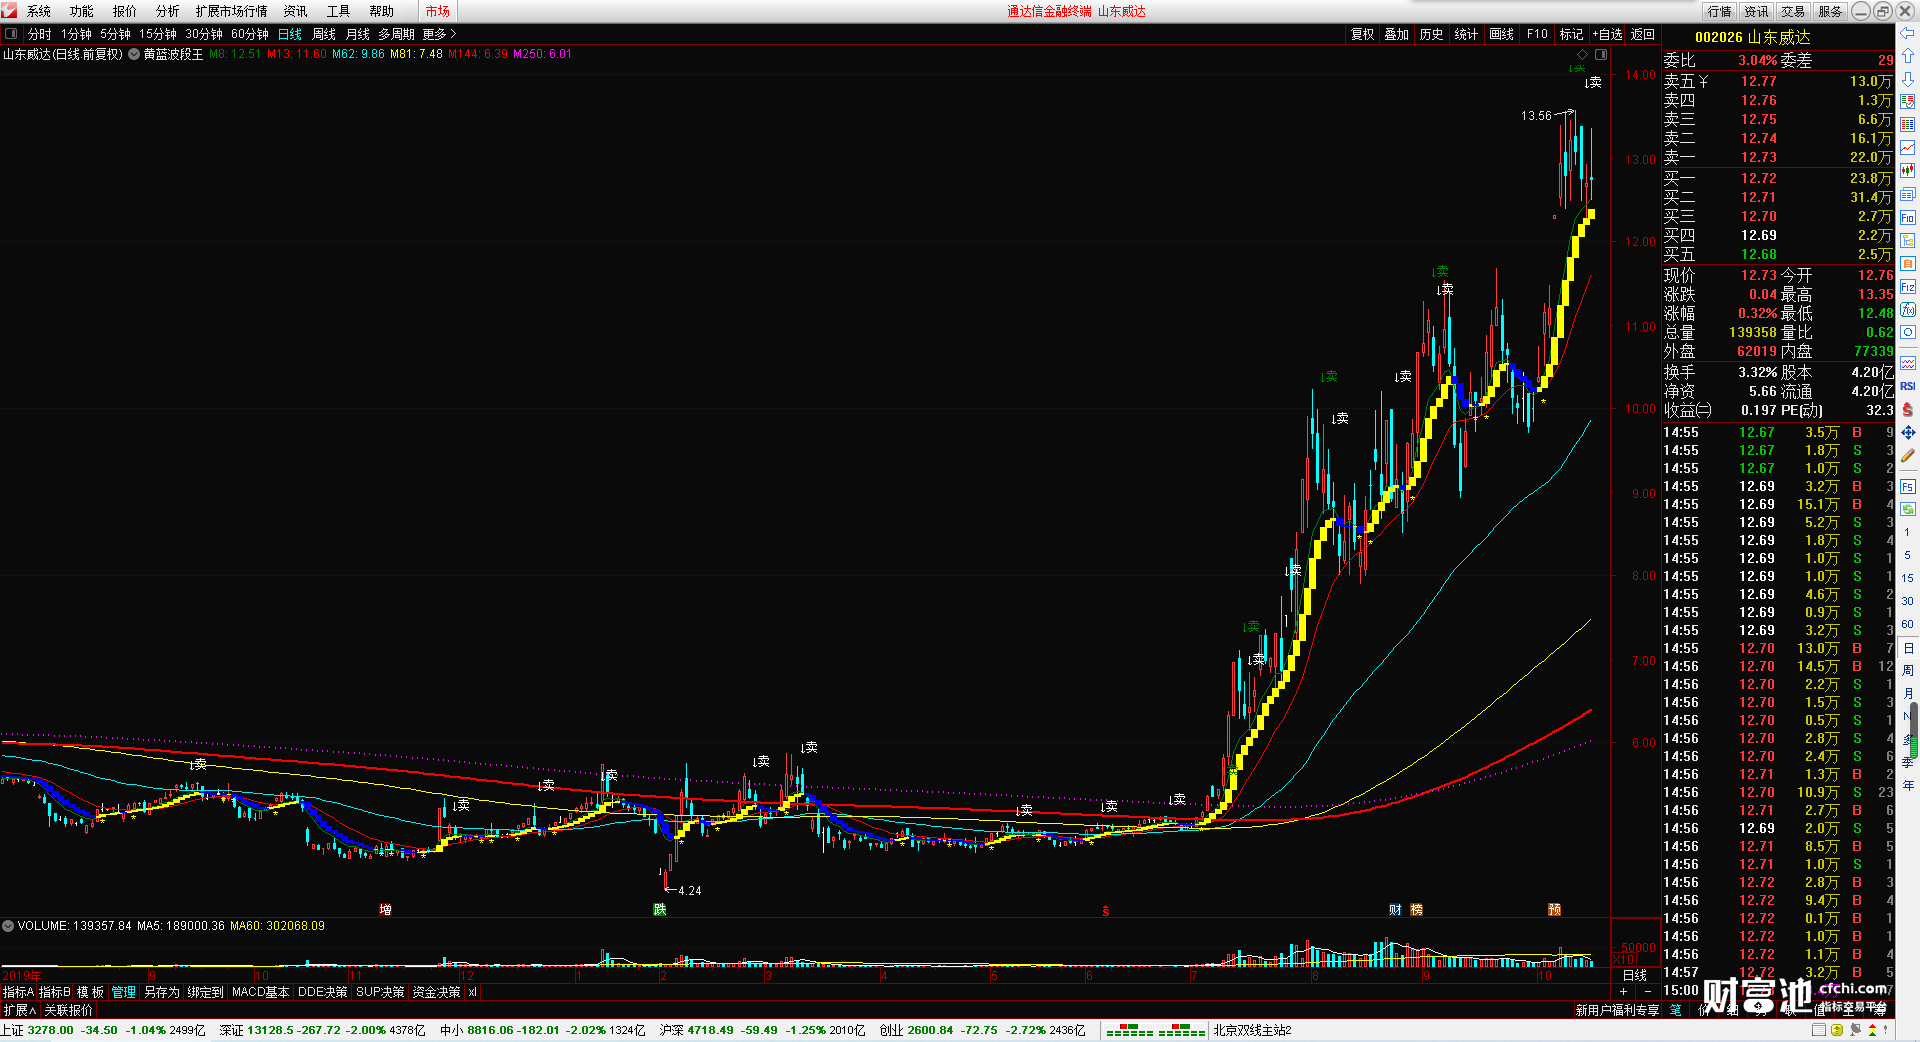Switch chart to 周线 weekly period
Screen dimensions: 1920x1042
point(324,34)
